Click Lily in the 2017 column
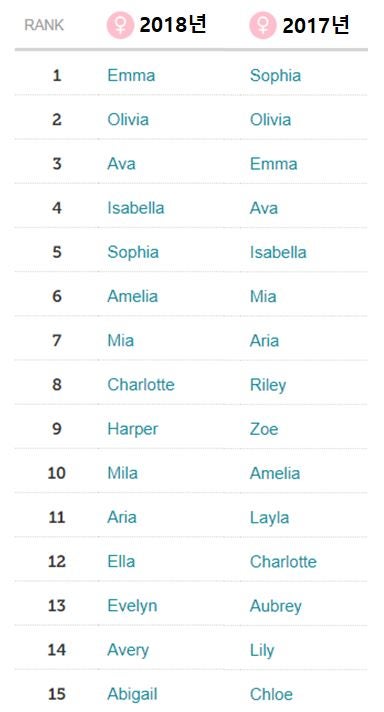 point(262,651)
